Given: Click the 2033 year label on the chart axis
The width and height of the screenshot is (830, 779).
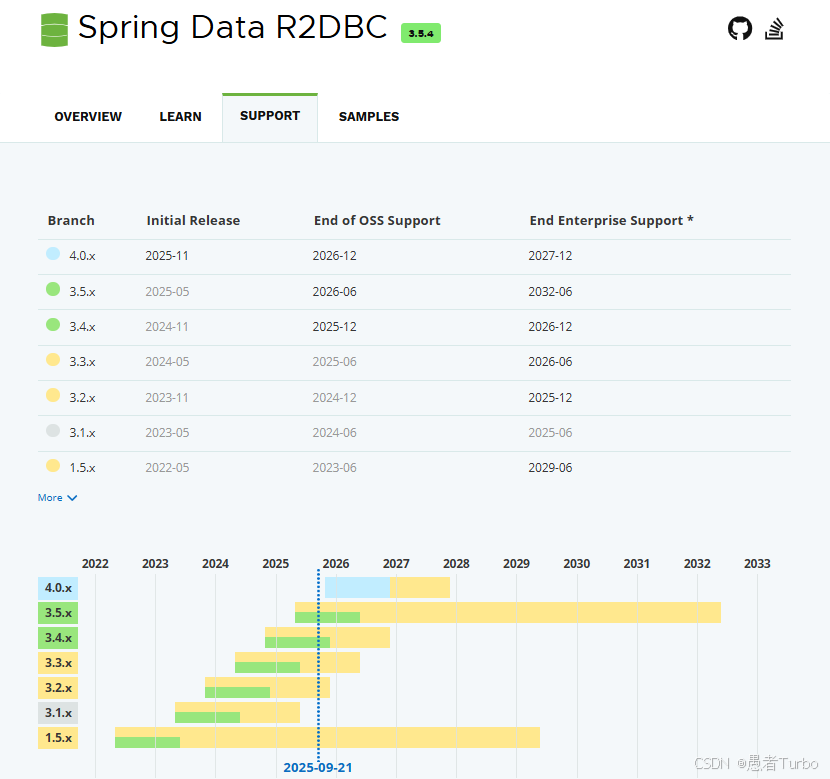Looking at the screenshot, I should [x=757, y=564].
